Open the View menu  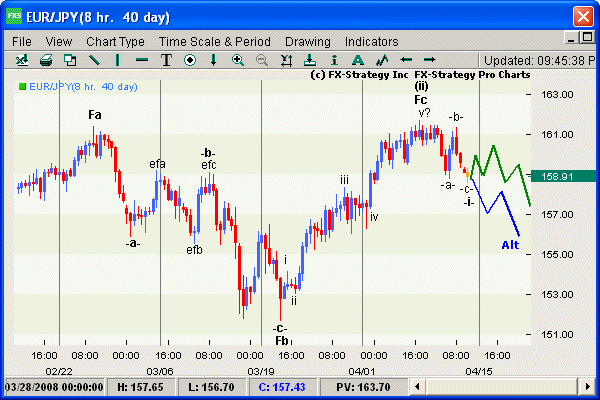(x=59, y=41)
